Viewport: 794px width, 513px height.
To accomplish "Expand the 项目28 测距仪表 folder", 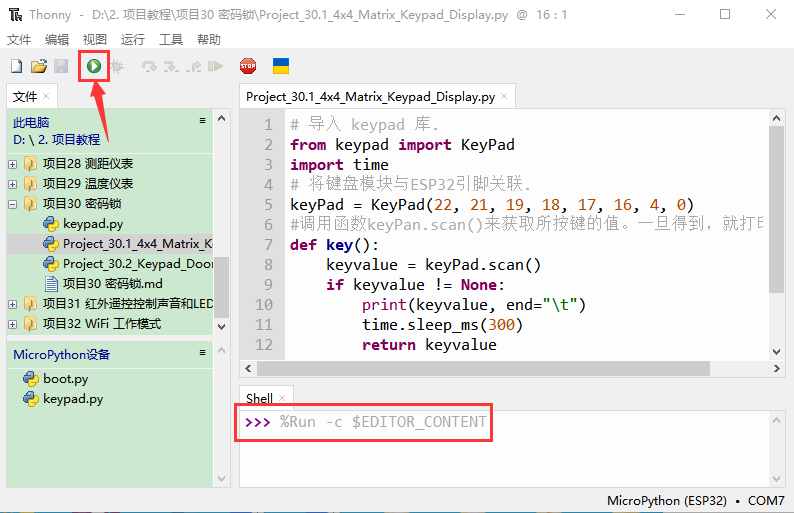I will click(13, 164).
